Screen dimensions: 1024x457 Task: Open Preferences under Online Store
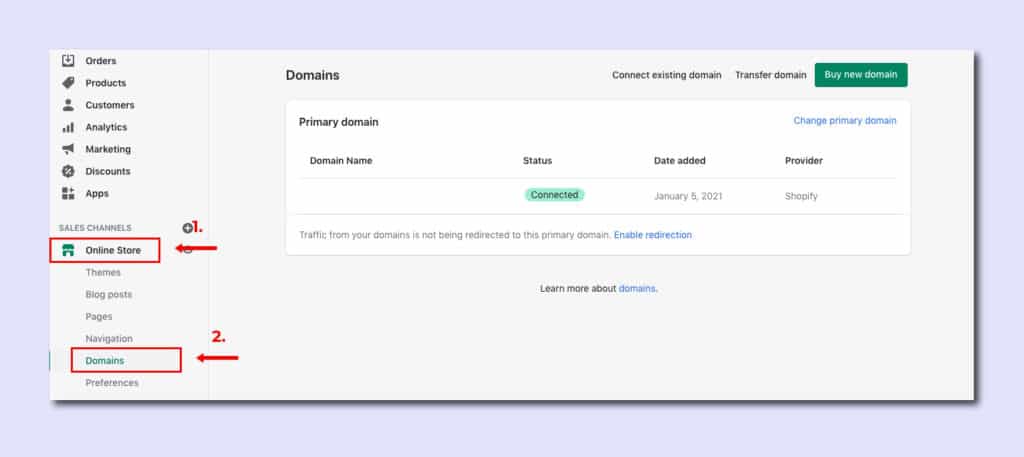pos(112,383)
